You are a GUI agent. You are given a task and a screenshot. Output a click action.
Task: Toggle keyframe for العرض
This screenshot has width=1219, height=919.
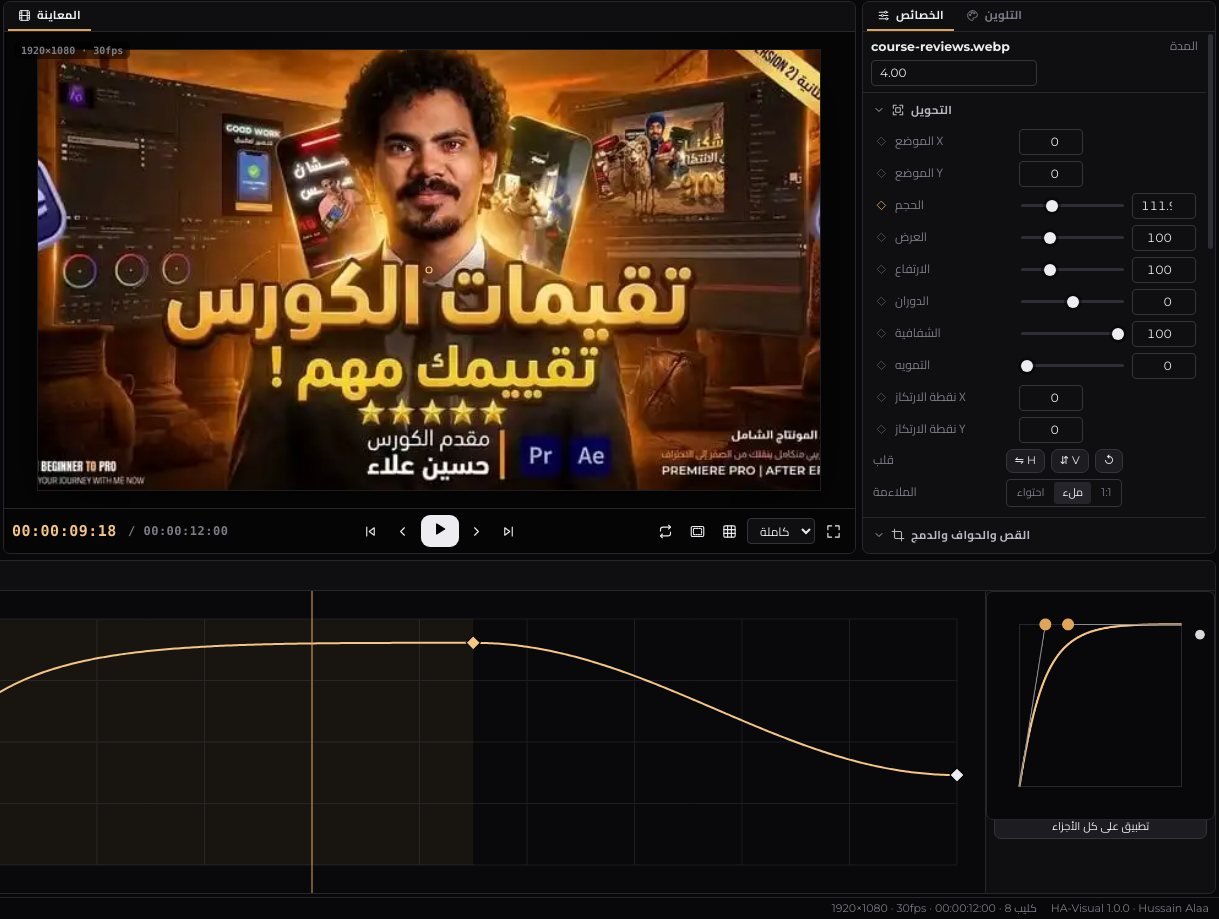(x=881, y=237)
